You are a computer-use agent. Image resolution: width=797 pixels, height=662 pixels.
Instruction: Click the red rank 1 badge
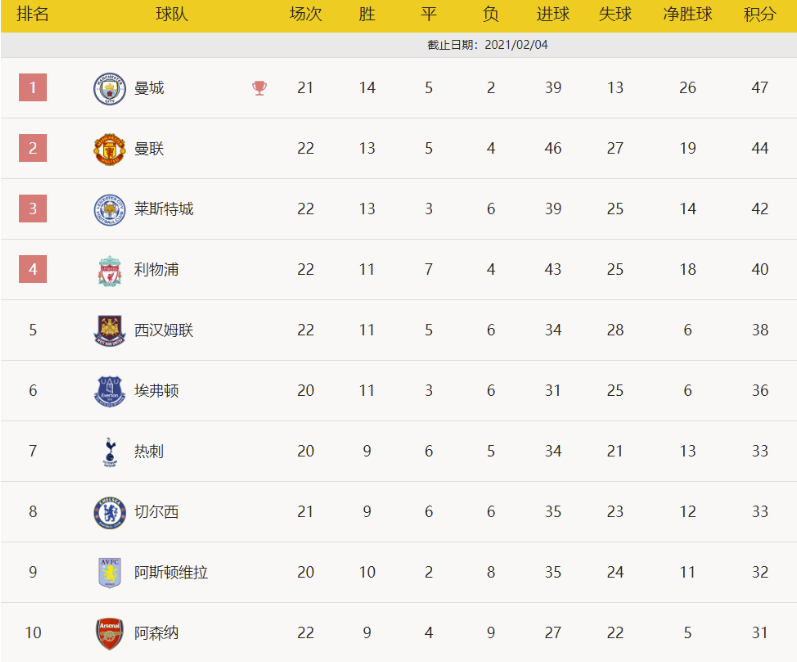point(33,88)
